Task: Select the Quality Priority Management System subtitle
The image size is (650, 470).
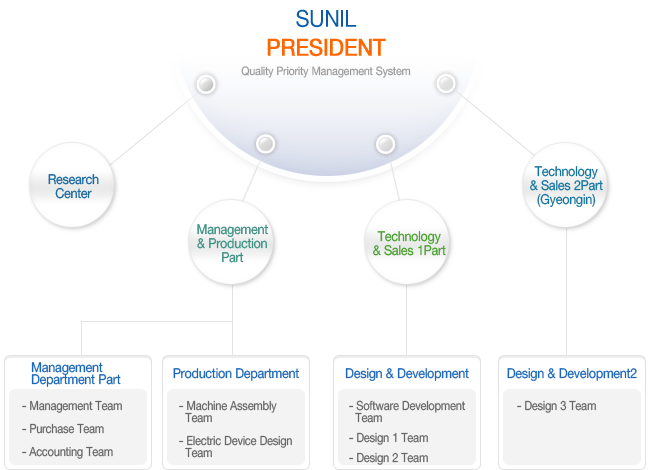Action: [x=326, y=71]
